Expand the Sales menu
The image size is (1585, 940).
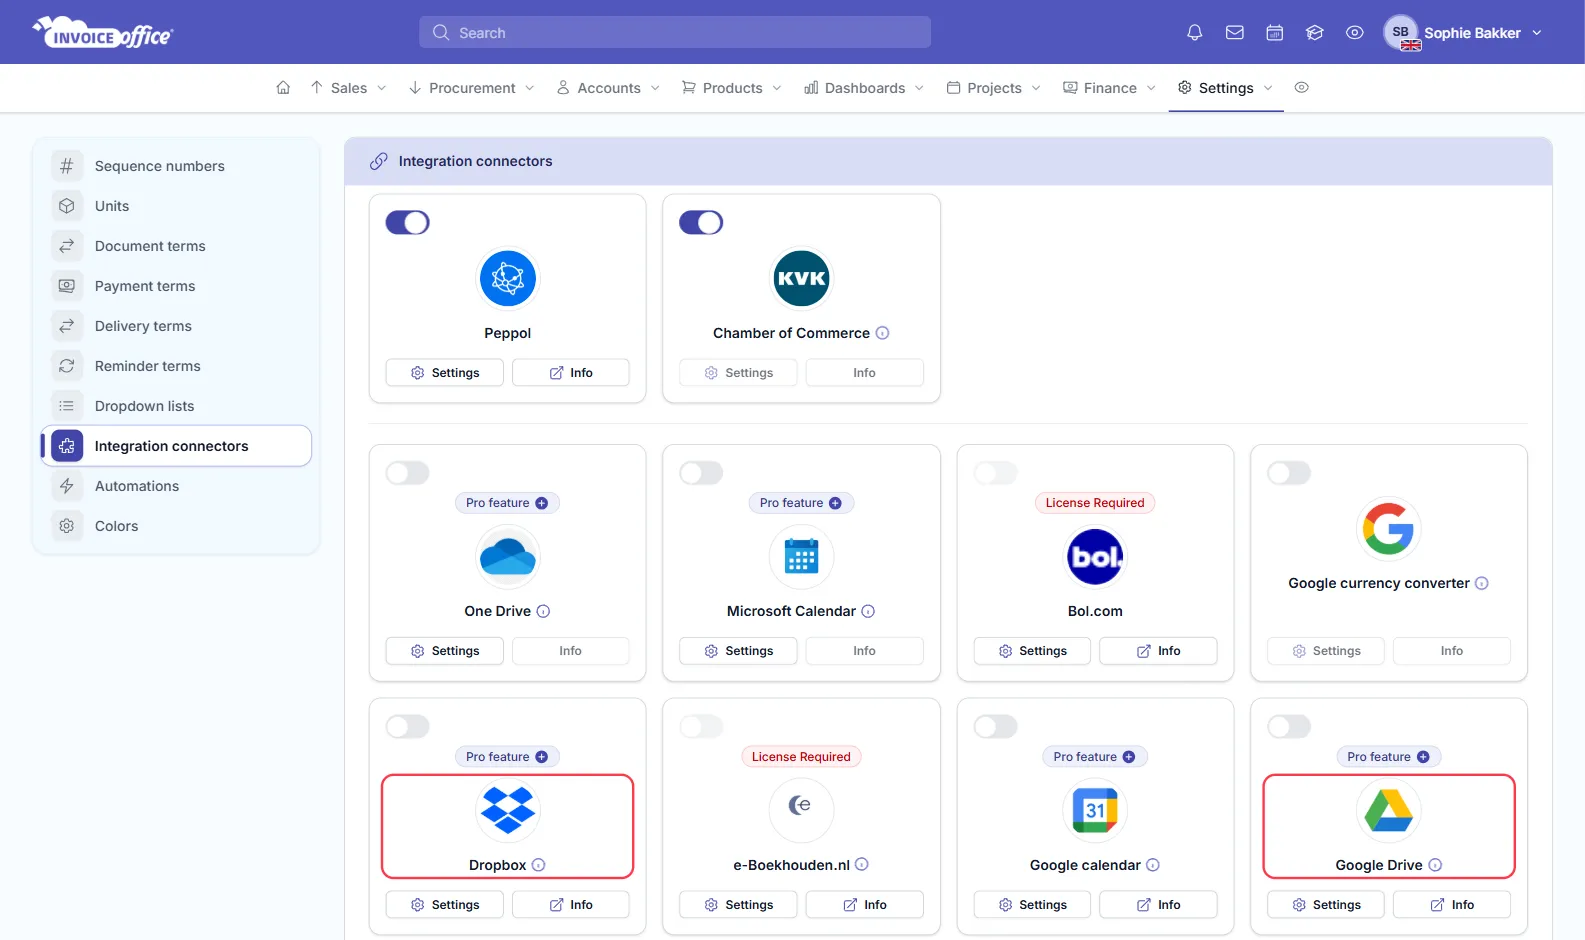coord(348,88)
